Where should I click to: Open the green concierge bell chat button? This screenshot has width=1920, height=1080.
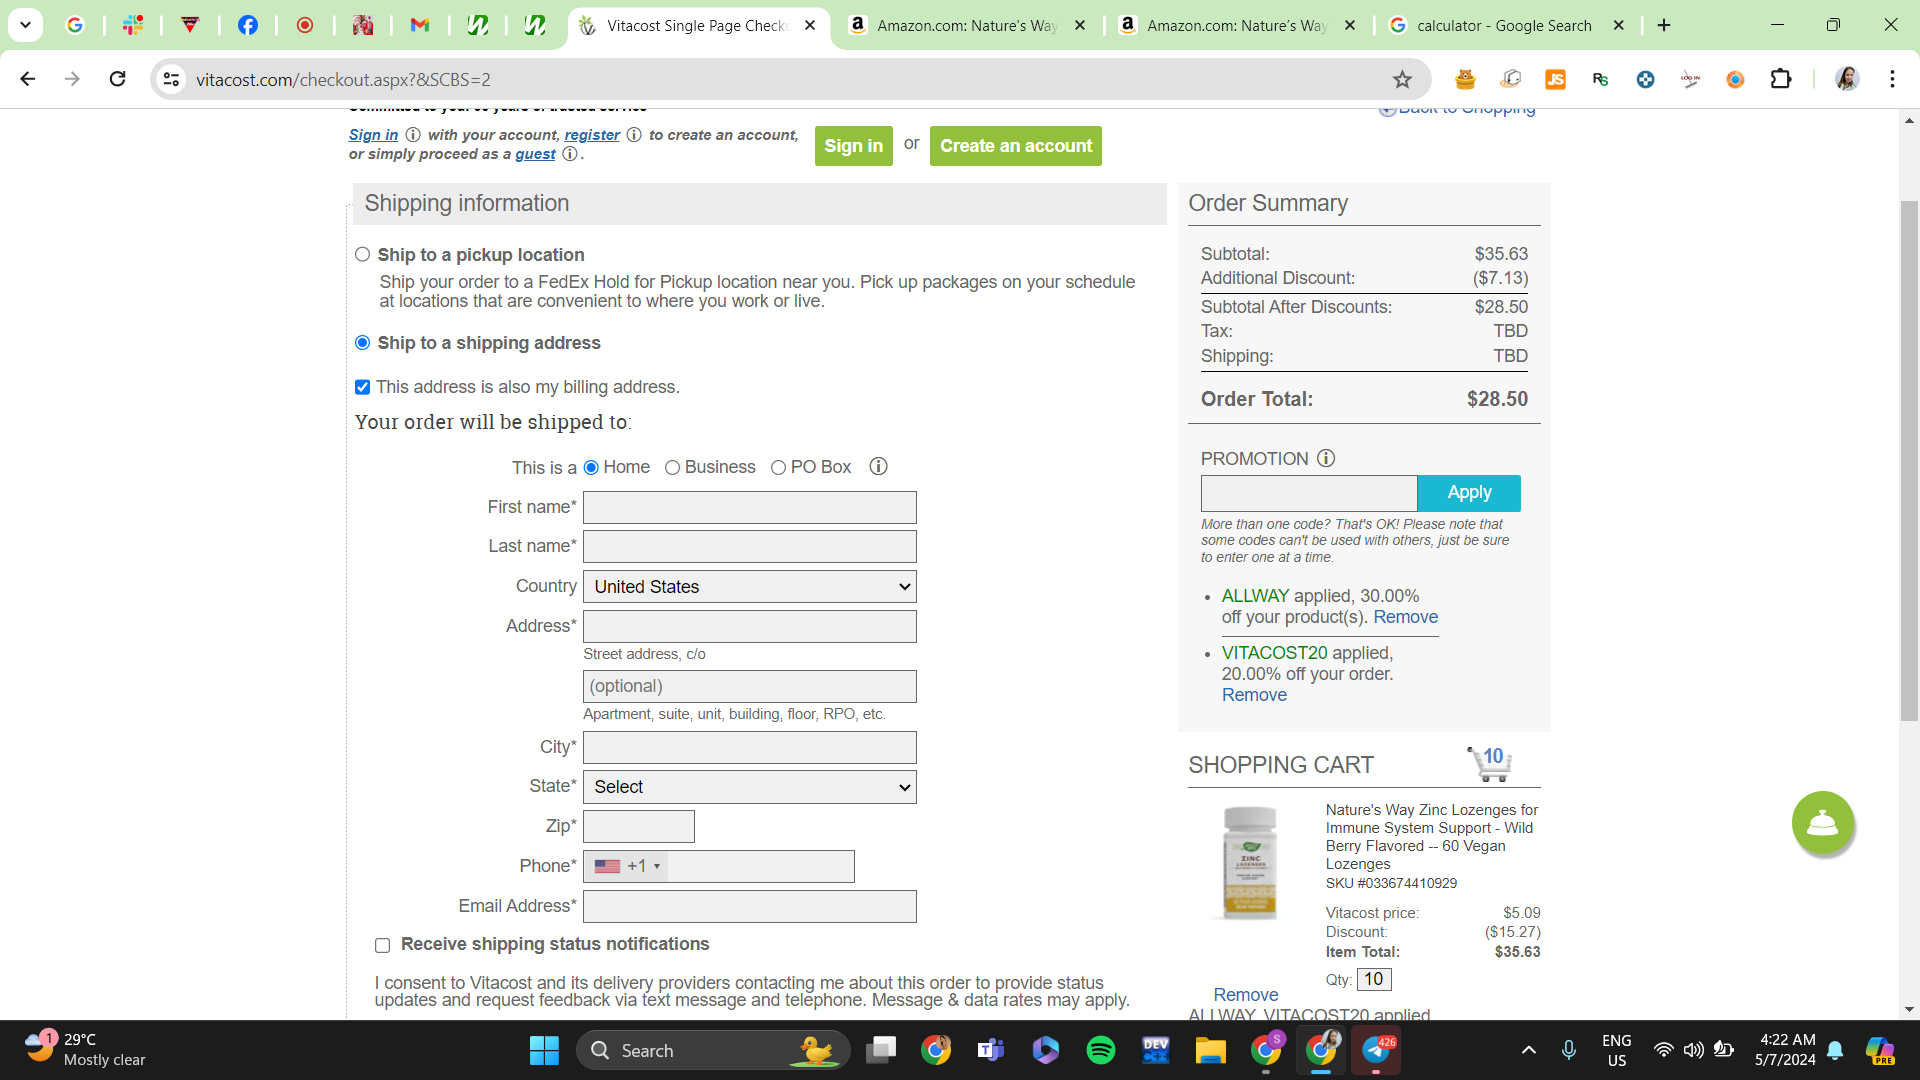tap(1822, 823)
